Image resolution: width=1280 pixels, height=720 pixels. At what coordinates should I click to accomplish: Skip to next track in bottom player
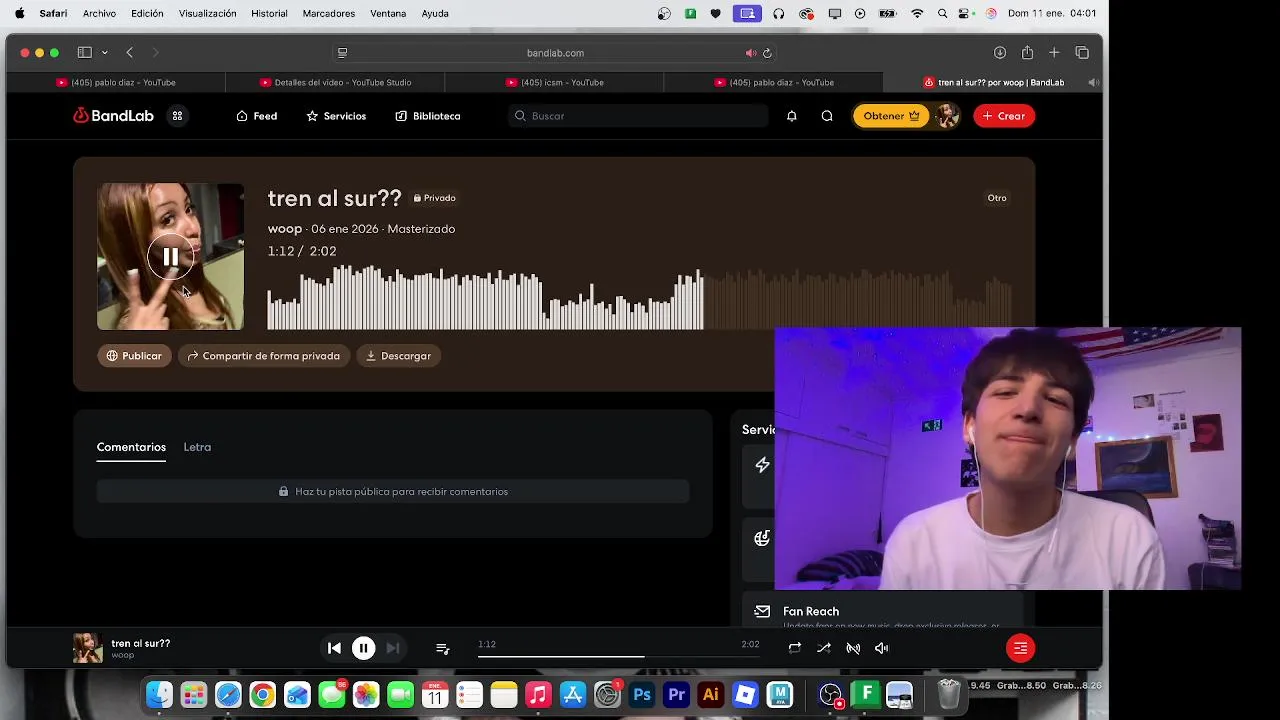pyautogui.click(x=393, y=648)
